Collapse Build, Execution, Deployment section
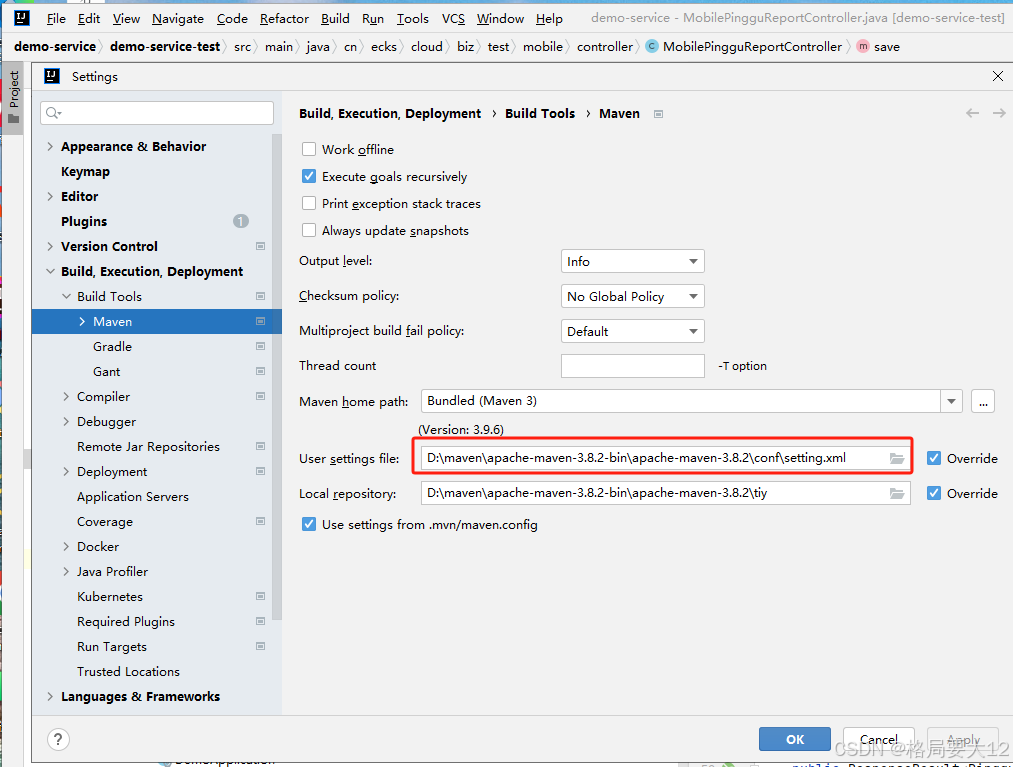Viewport: 1013px width, 767px height. coord(50,271)
